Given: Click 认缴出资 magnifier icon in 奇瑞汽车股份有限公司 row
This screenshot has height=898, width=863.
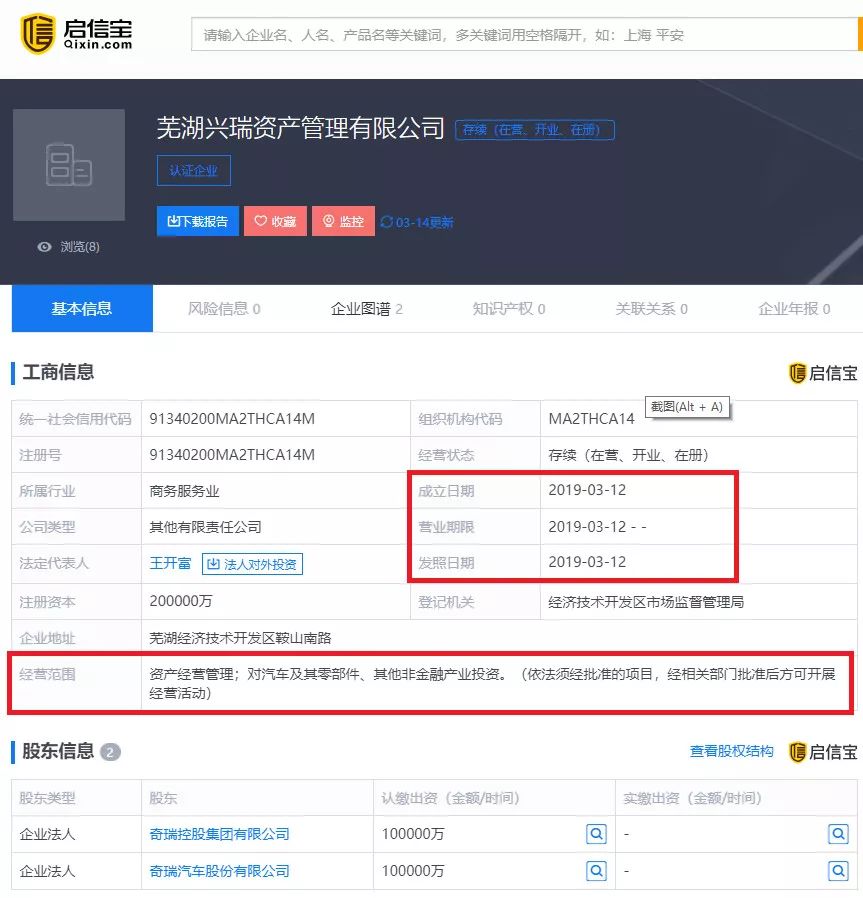Looking at the screenshot, I should [x=596, y=872].
